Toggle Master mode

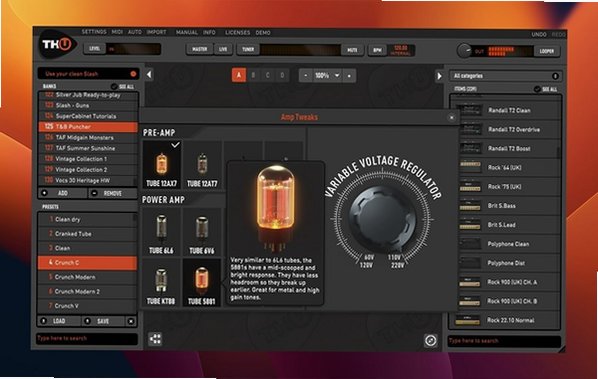(x=199, y=49)
